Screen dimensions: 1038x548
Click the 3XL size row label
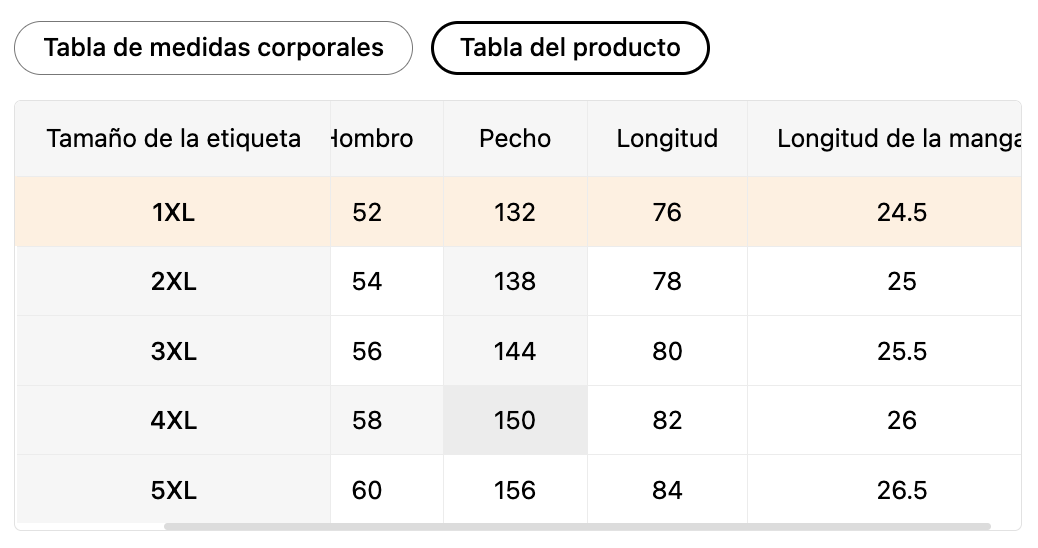pyautogui.click(x=173, y=352)
